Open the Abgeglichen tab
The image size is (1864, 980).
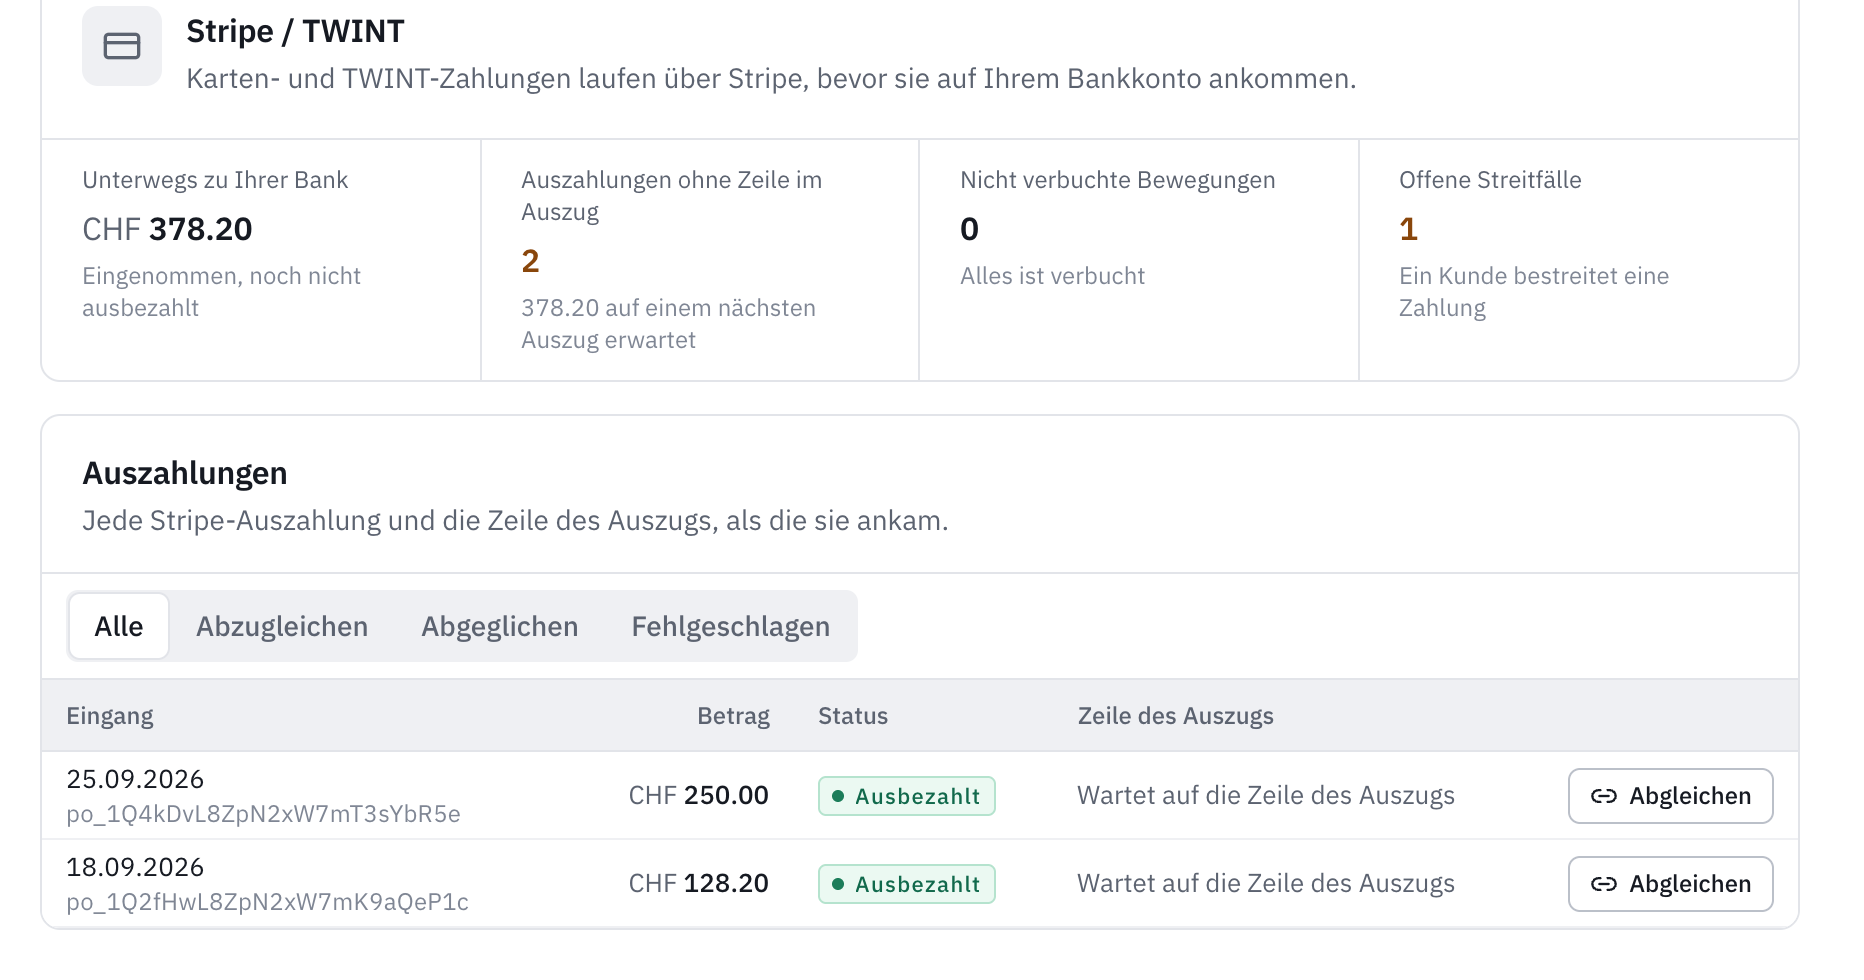point(500,626)
